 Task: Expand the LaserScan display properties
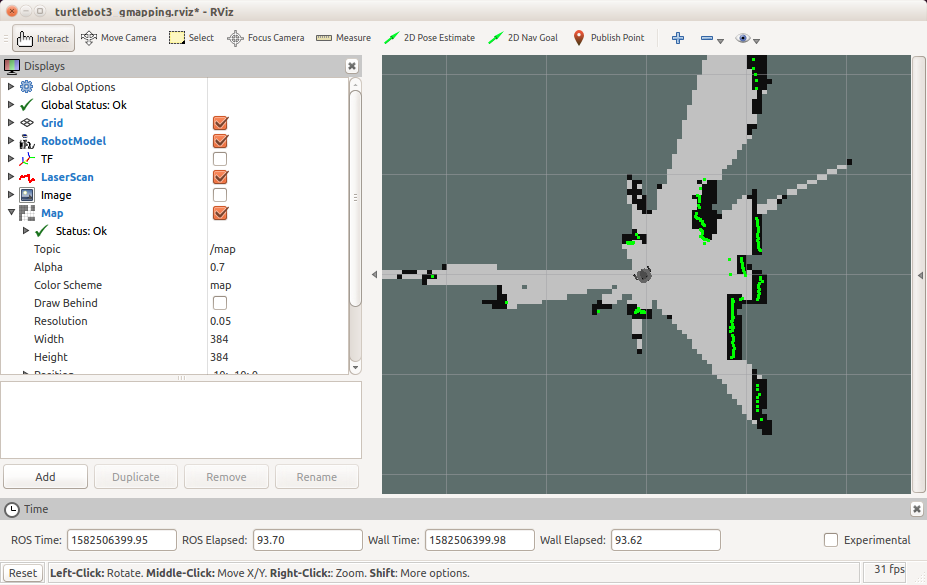(x=11, y=177)
